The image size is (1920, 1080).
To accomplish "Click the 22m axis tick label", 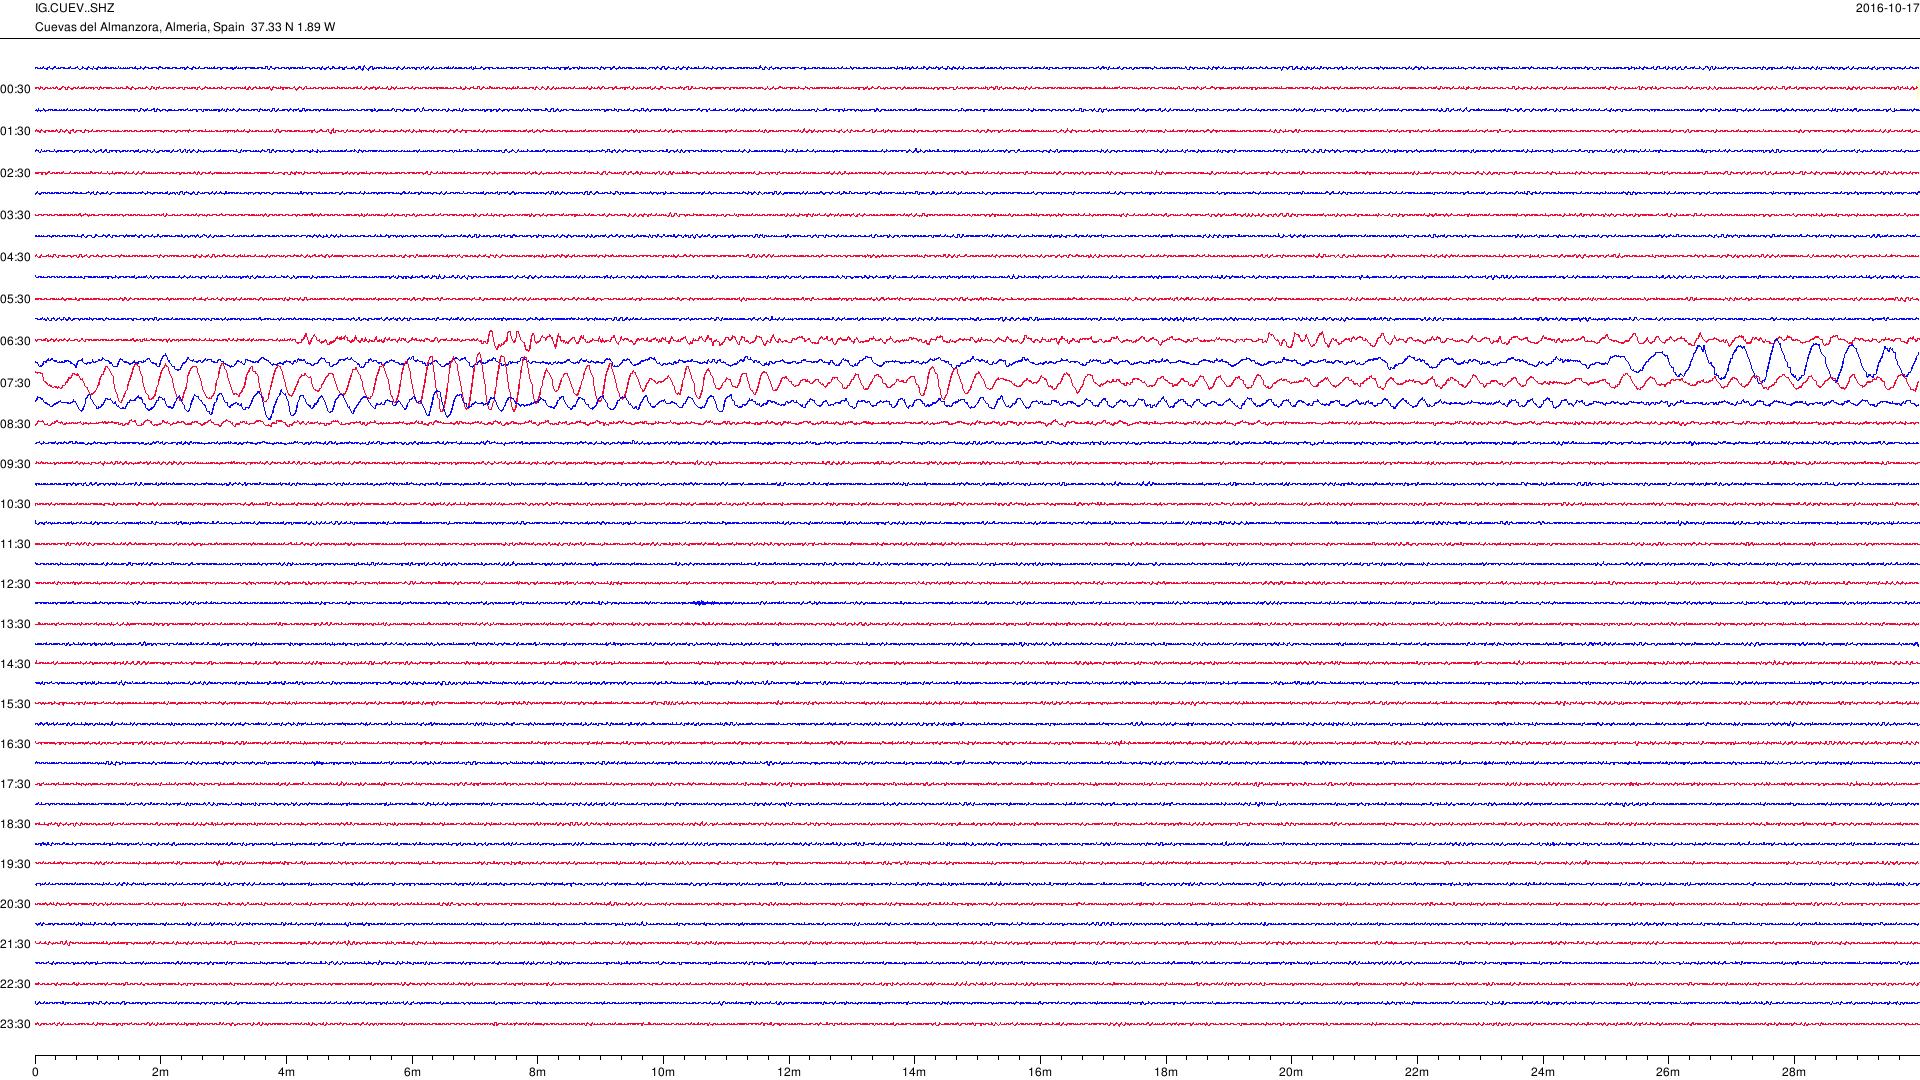I will 1417,1072.
